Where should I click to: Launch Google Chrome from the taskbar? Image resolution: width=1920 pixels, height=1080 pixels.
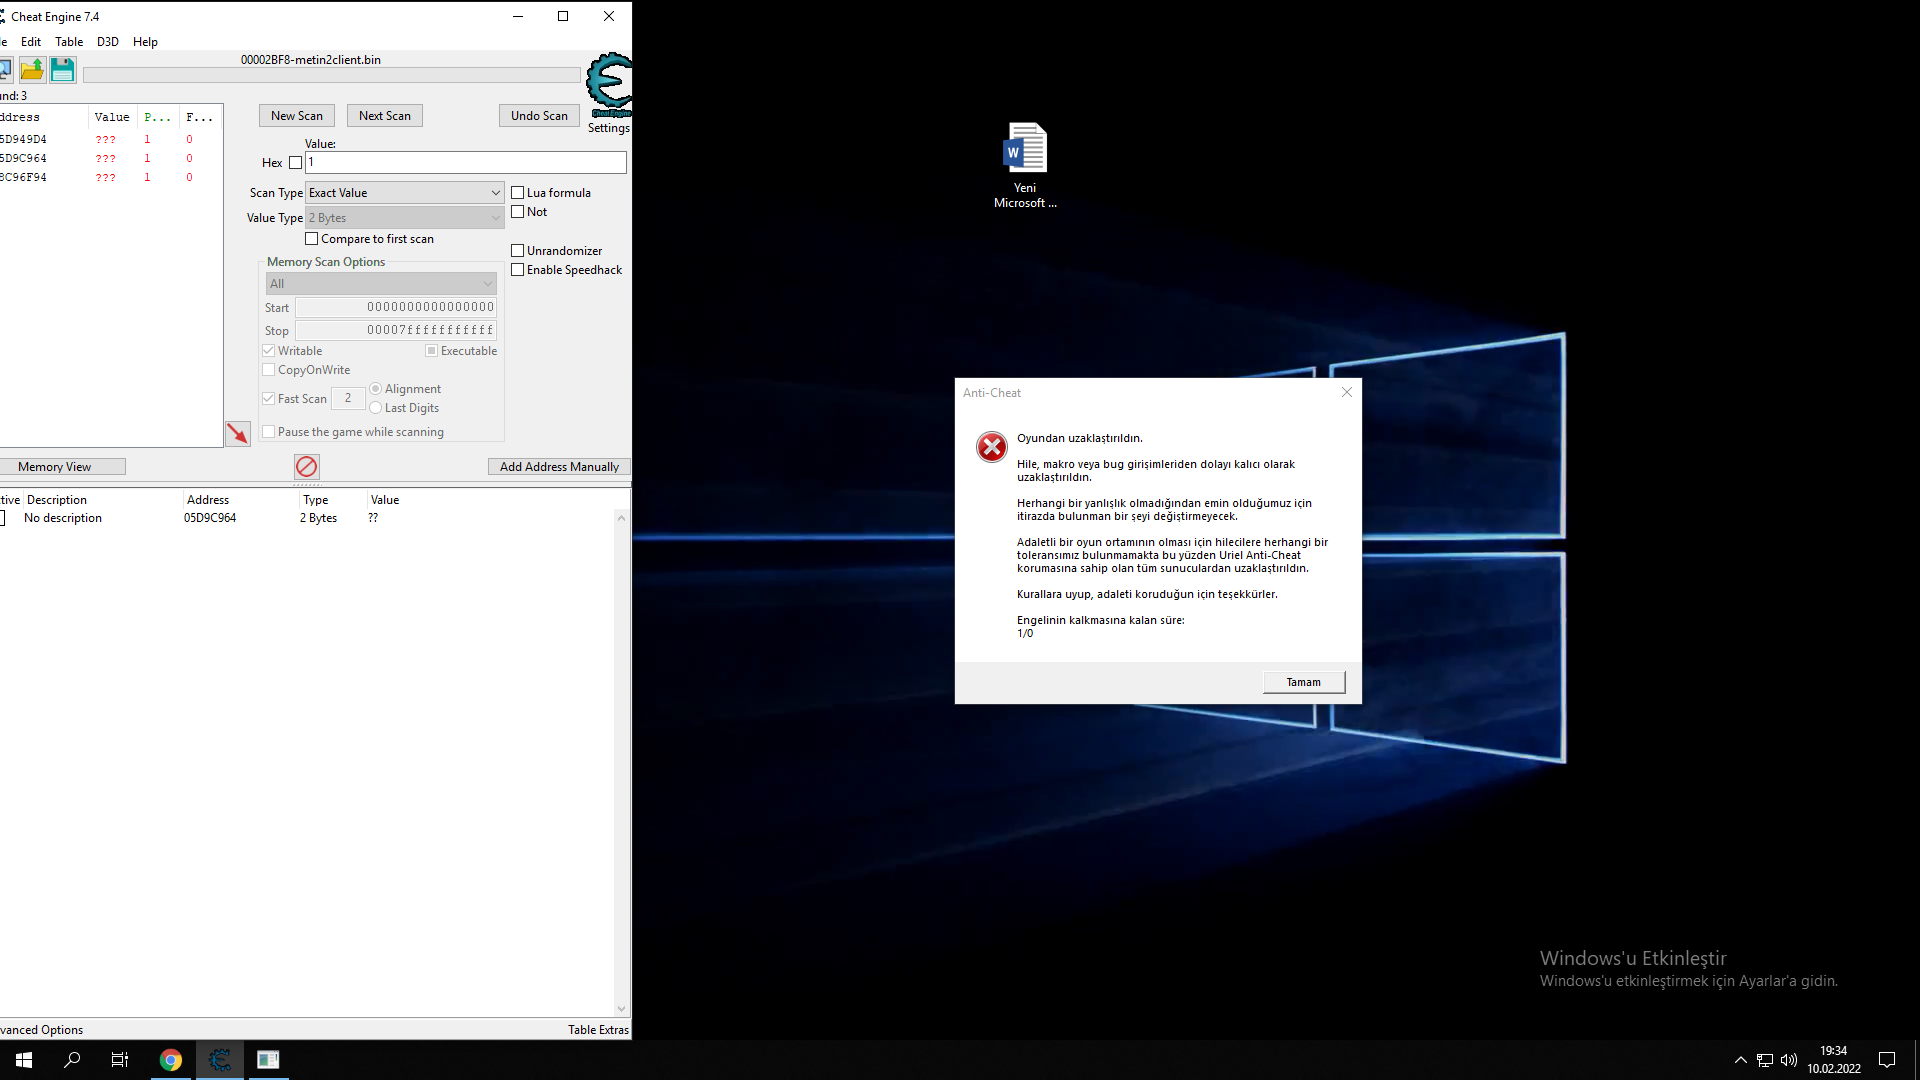[171, 1060]
